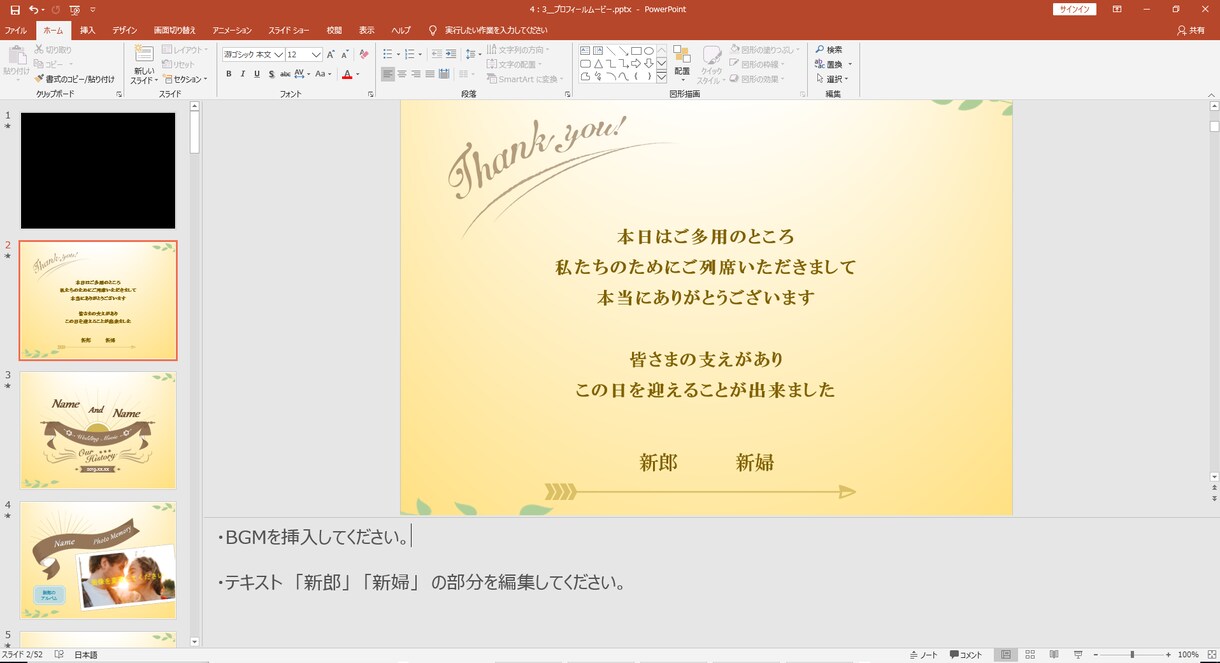Toggle the コメント comments pane
Screen dimensions: 1220x663
pos(966,655)
